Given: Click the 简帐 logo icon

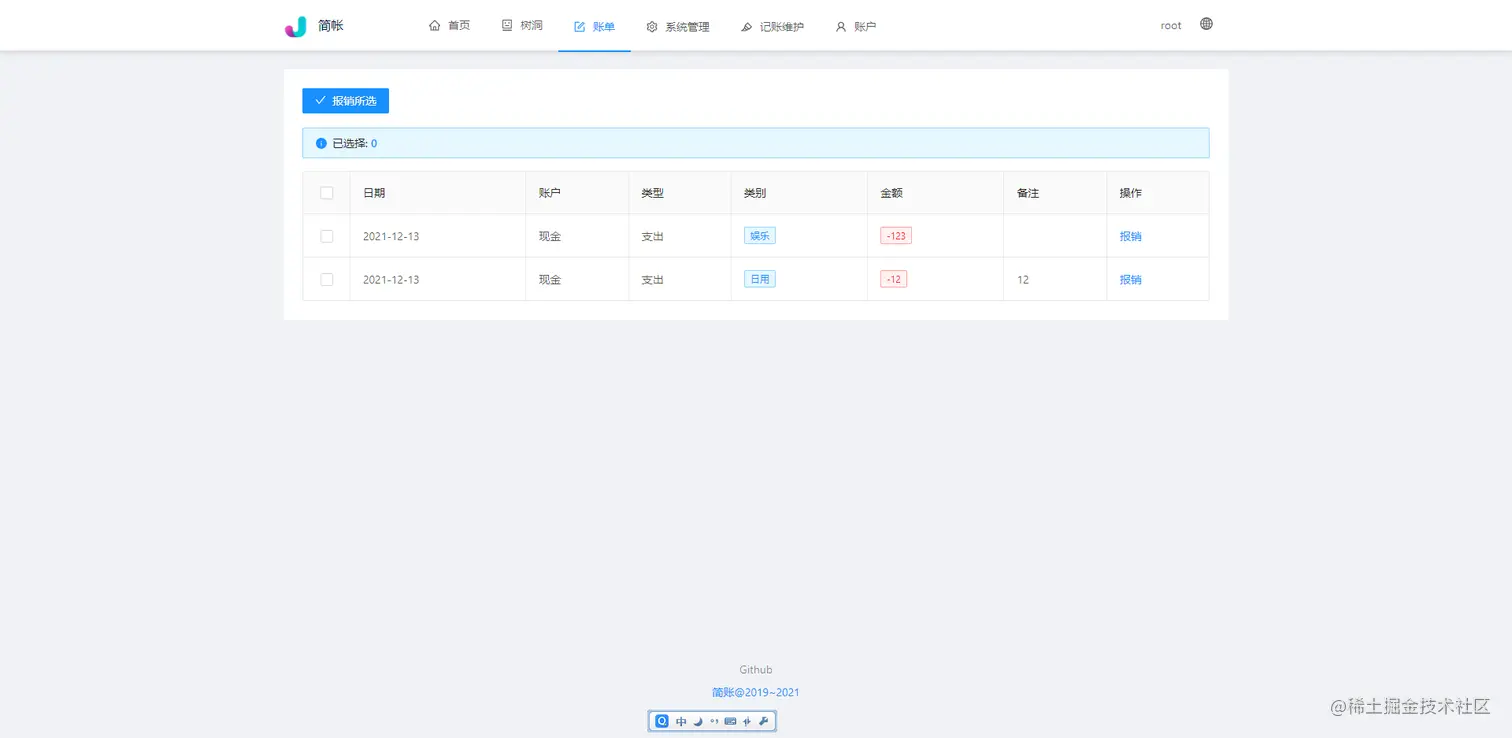Looking at the screenshot, I should pos(295,27).
